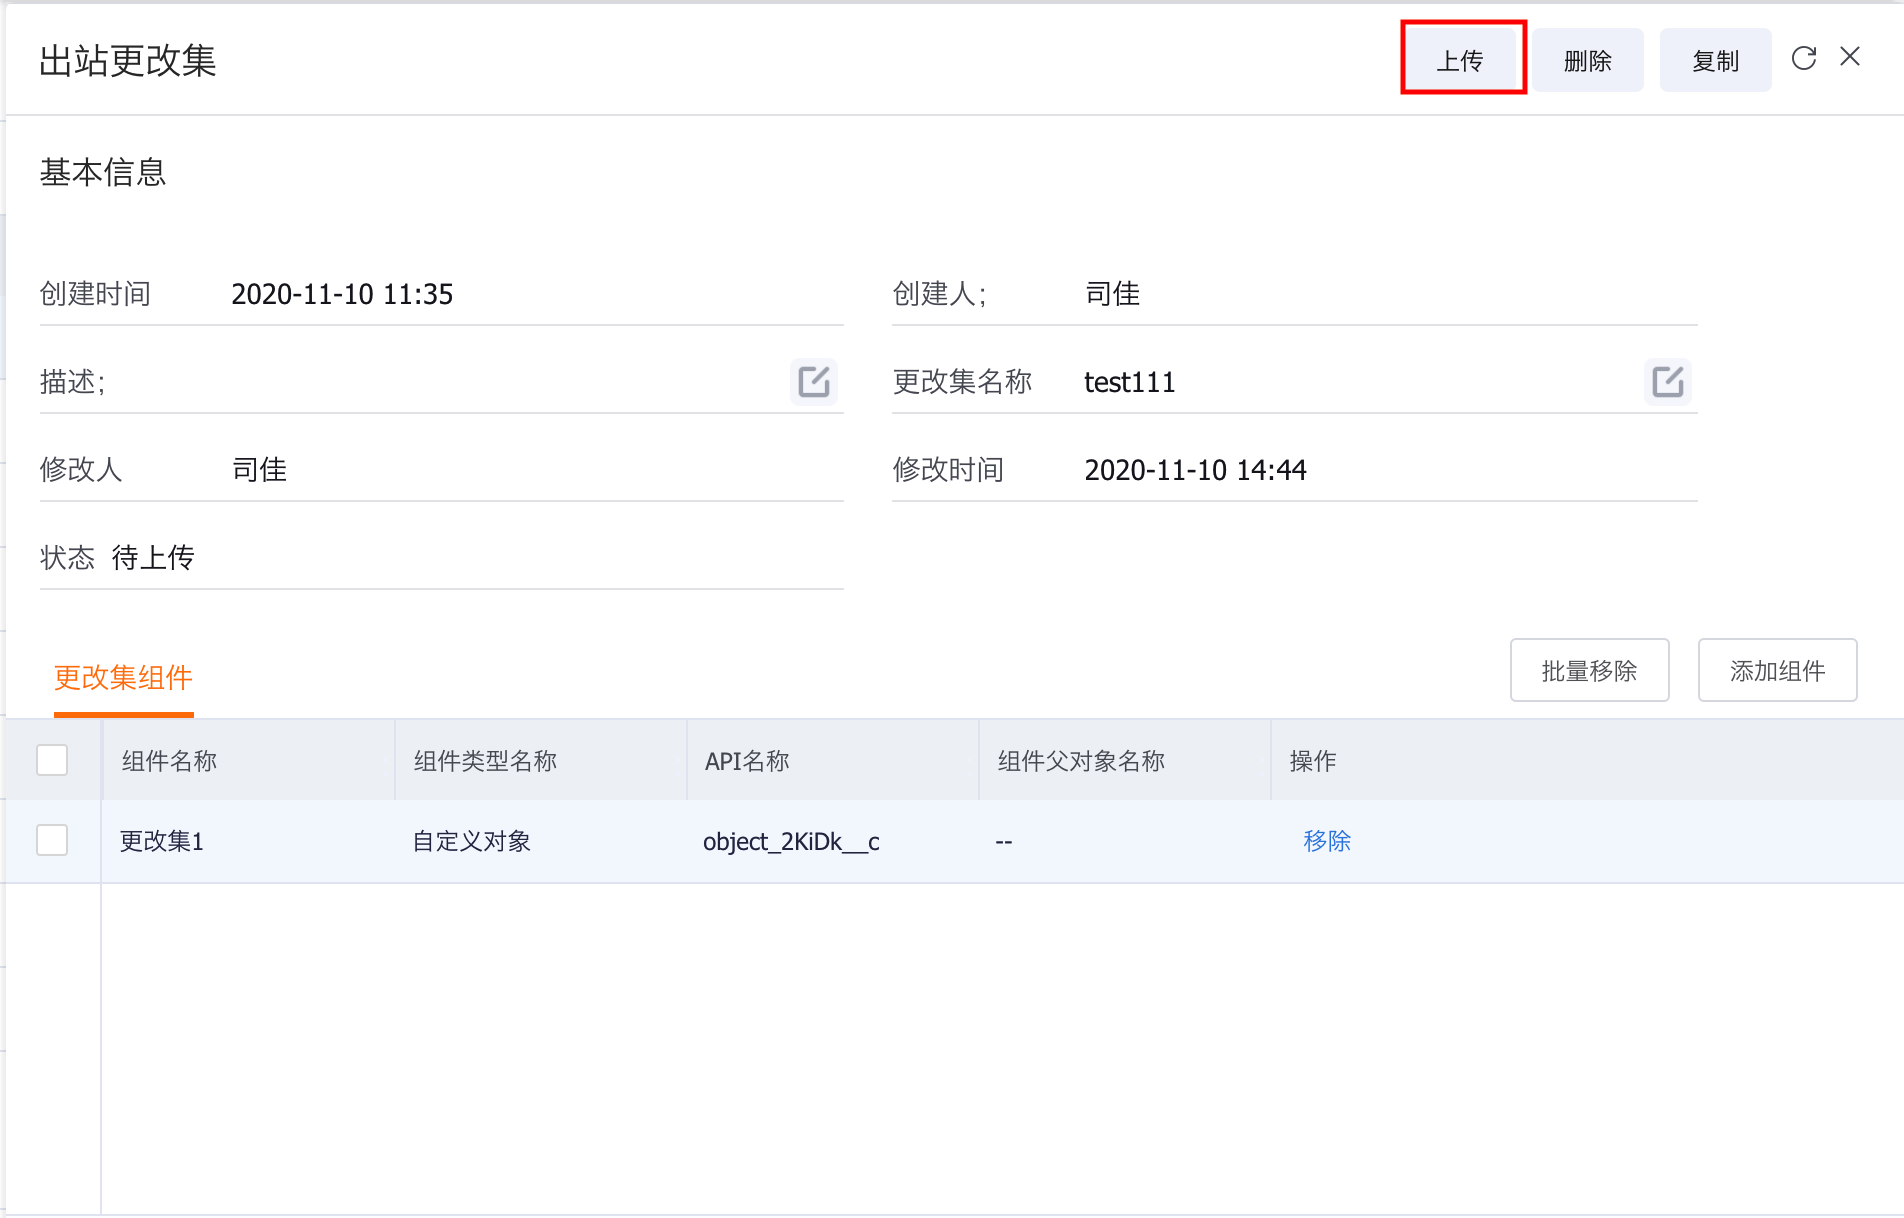The image size is (1904, 1218).
Task: Switch to the 更改集组件 tab
Action: (x=123, y=679)
